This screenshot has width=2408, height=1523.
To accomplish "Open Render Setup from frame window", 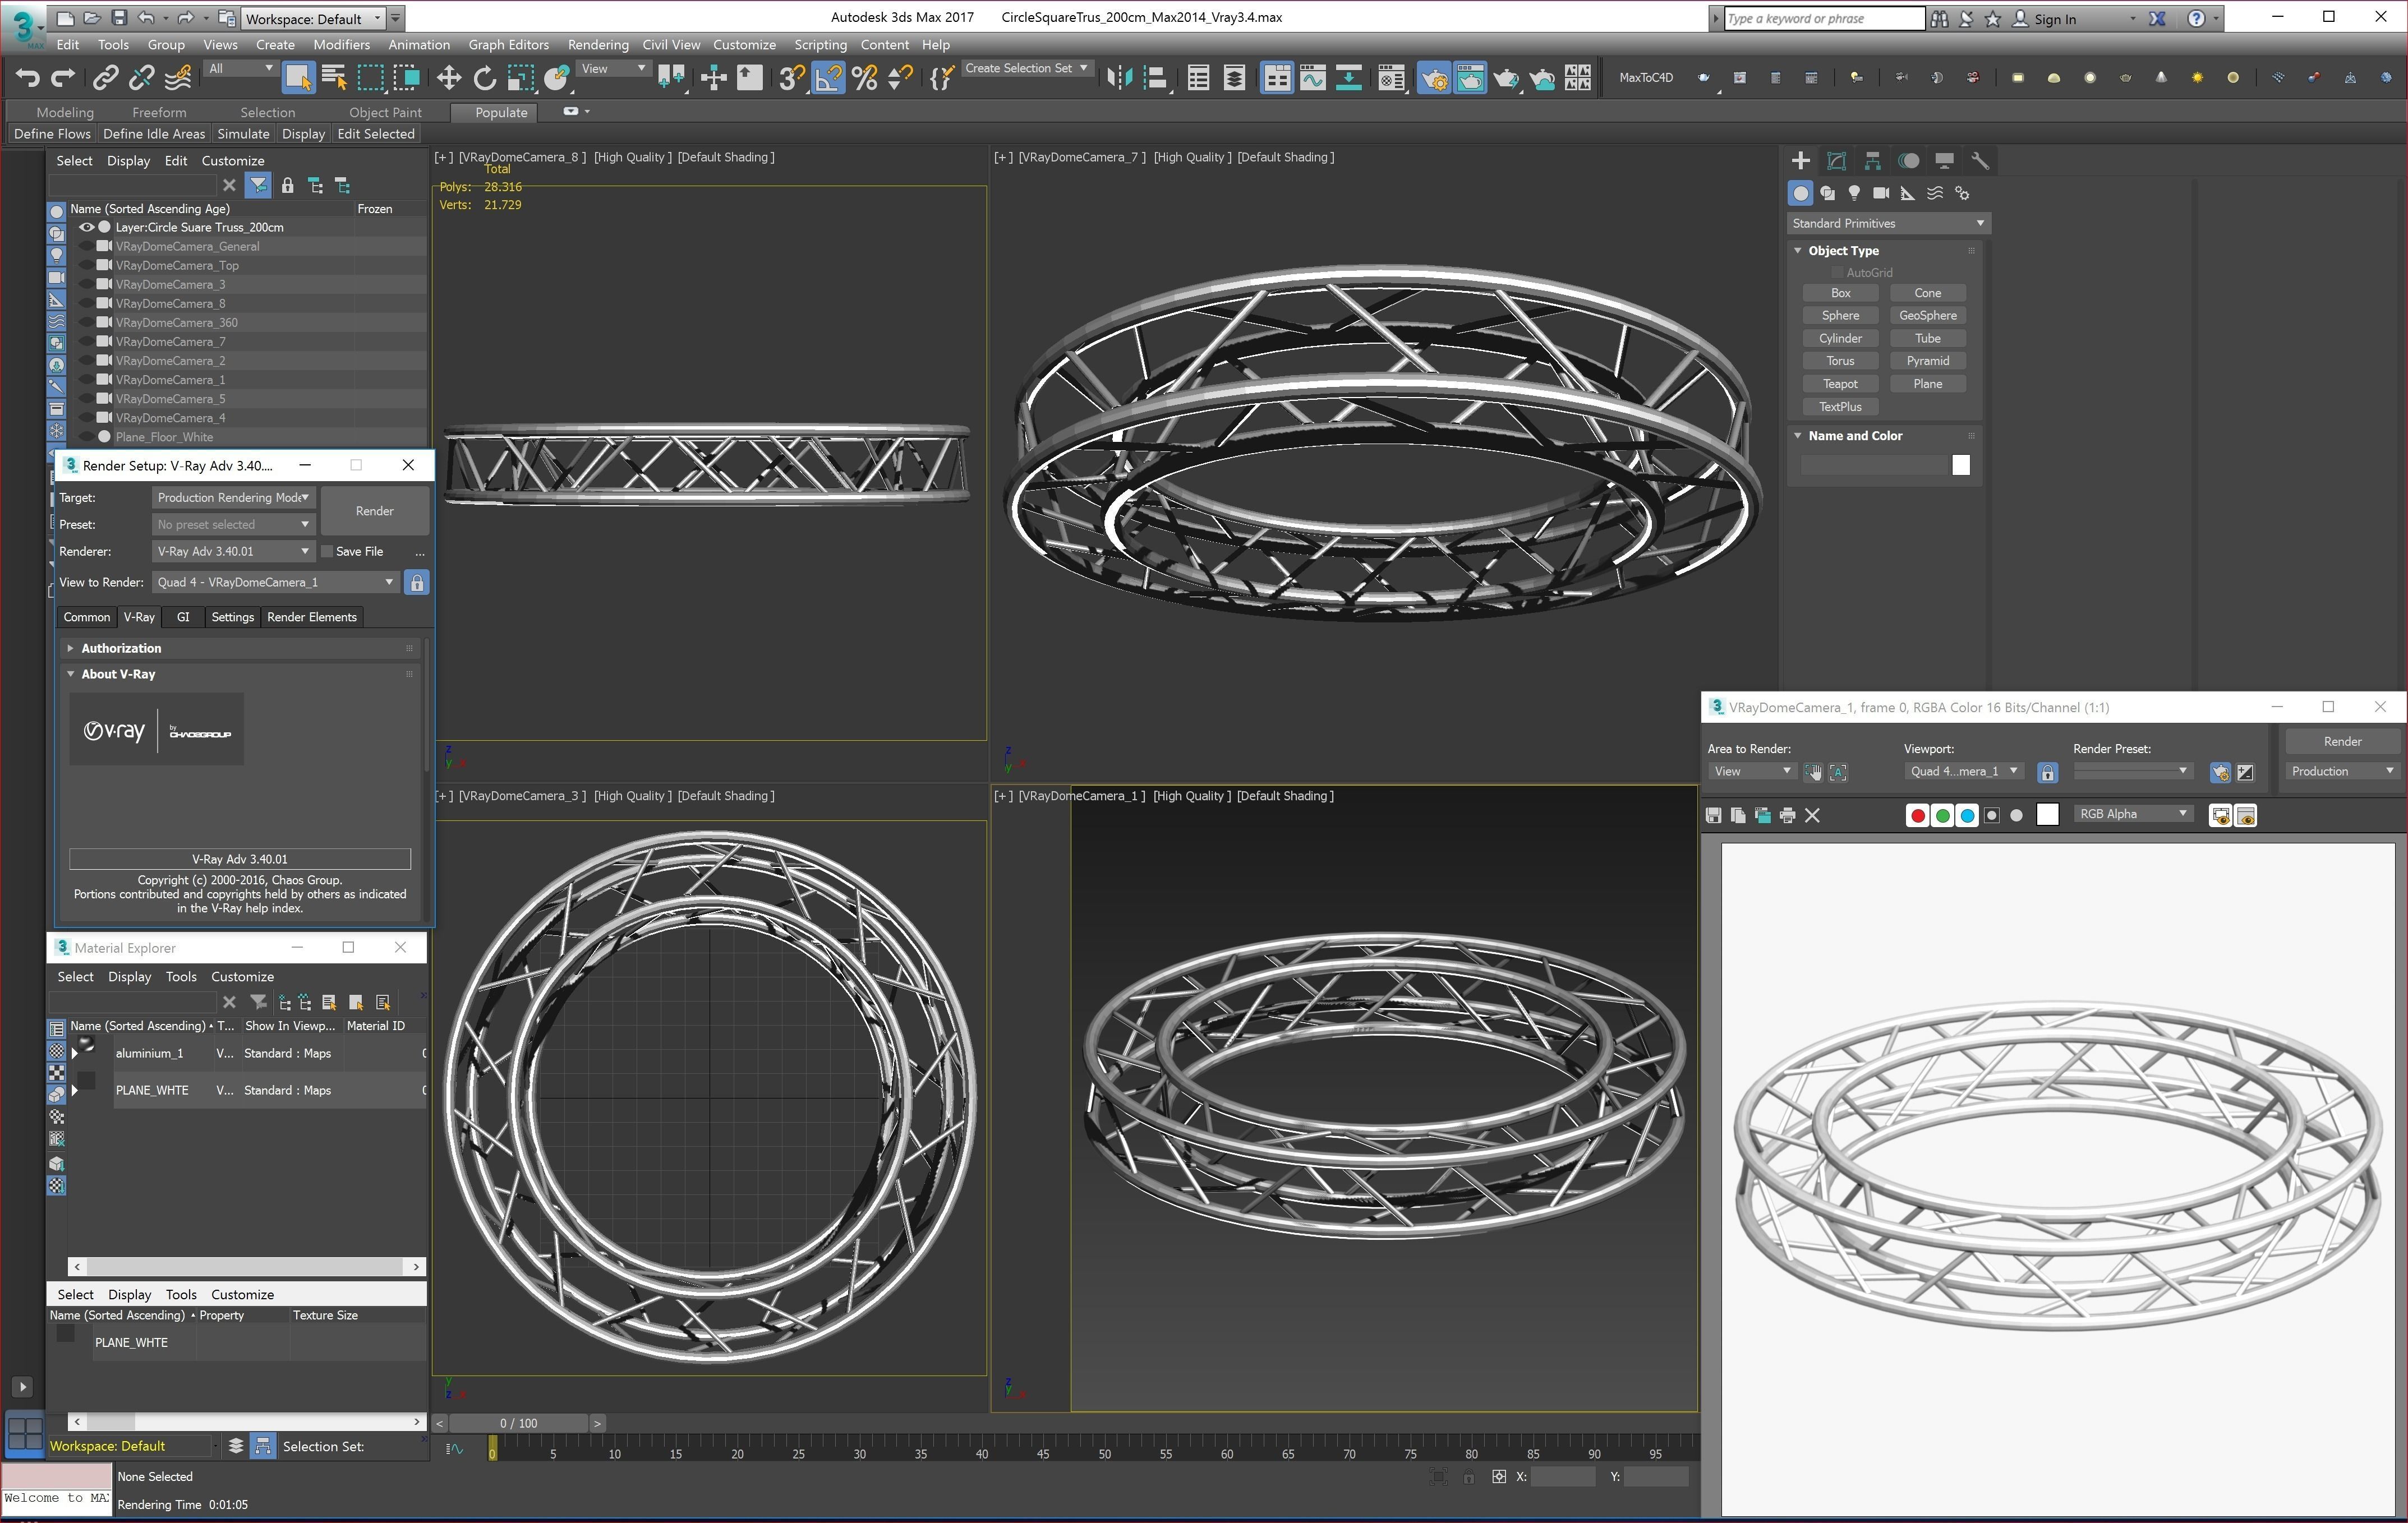I will 2220,772.
